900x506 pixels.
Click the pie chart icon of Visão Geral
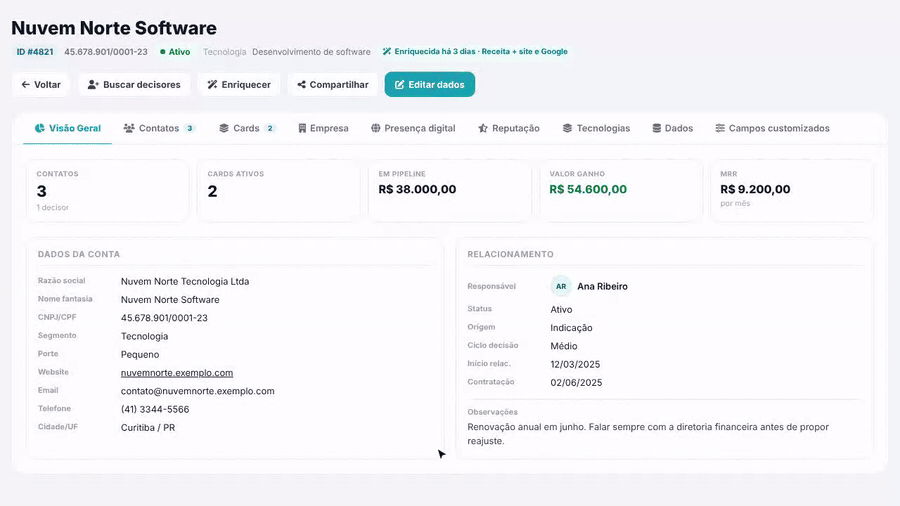[40, 128]
